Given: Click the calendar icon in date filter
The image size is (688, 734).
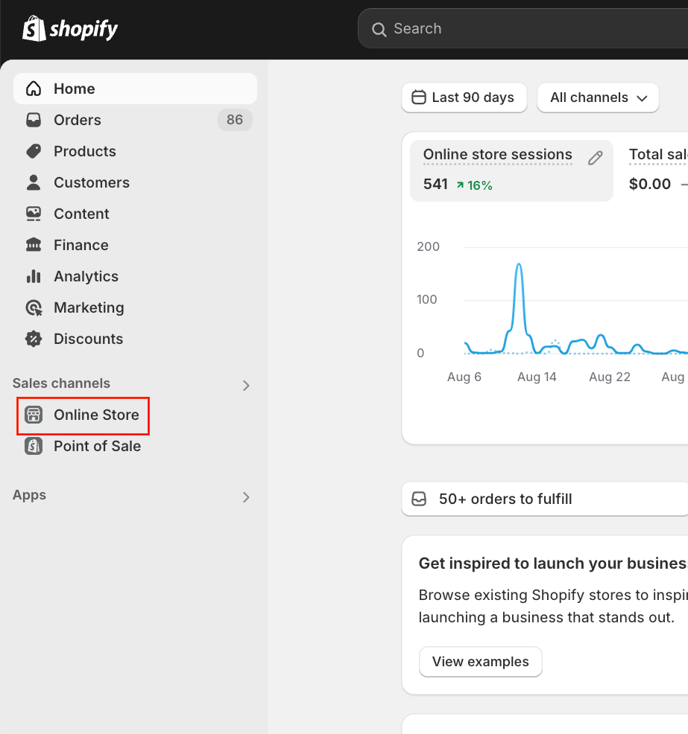Looking at the screenshot, I should click(418, 97).
